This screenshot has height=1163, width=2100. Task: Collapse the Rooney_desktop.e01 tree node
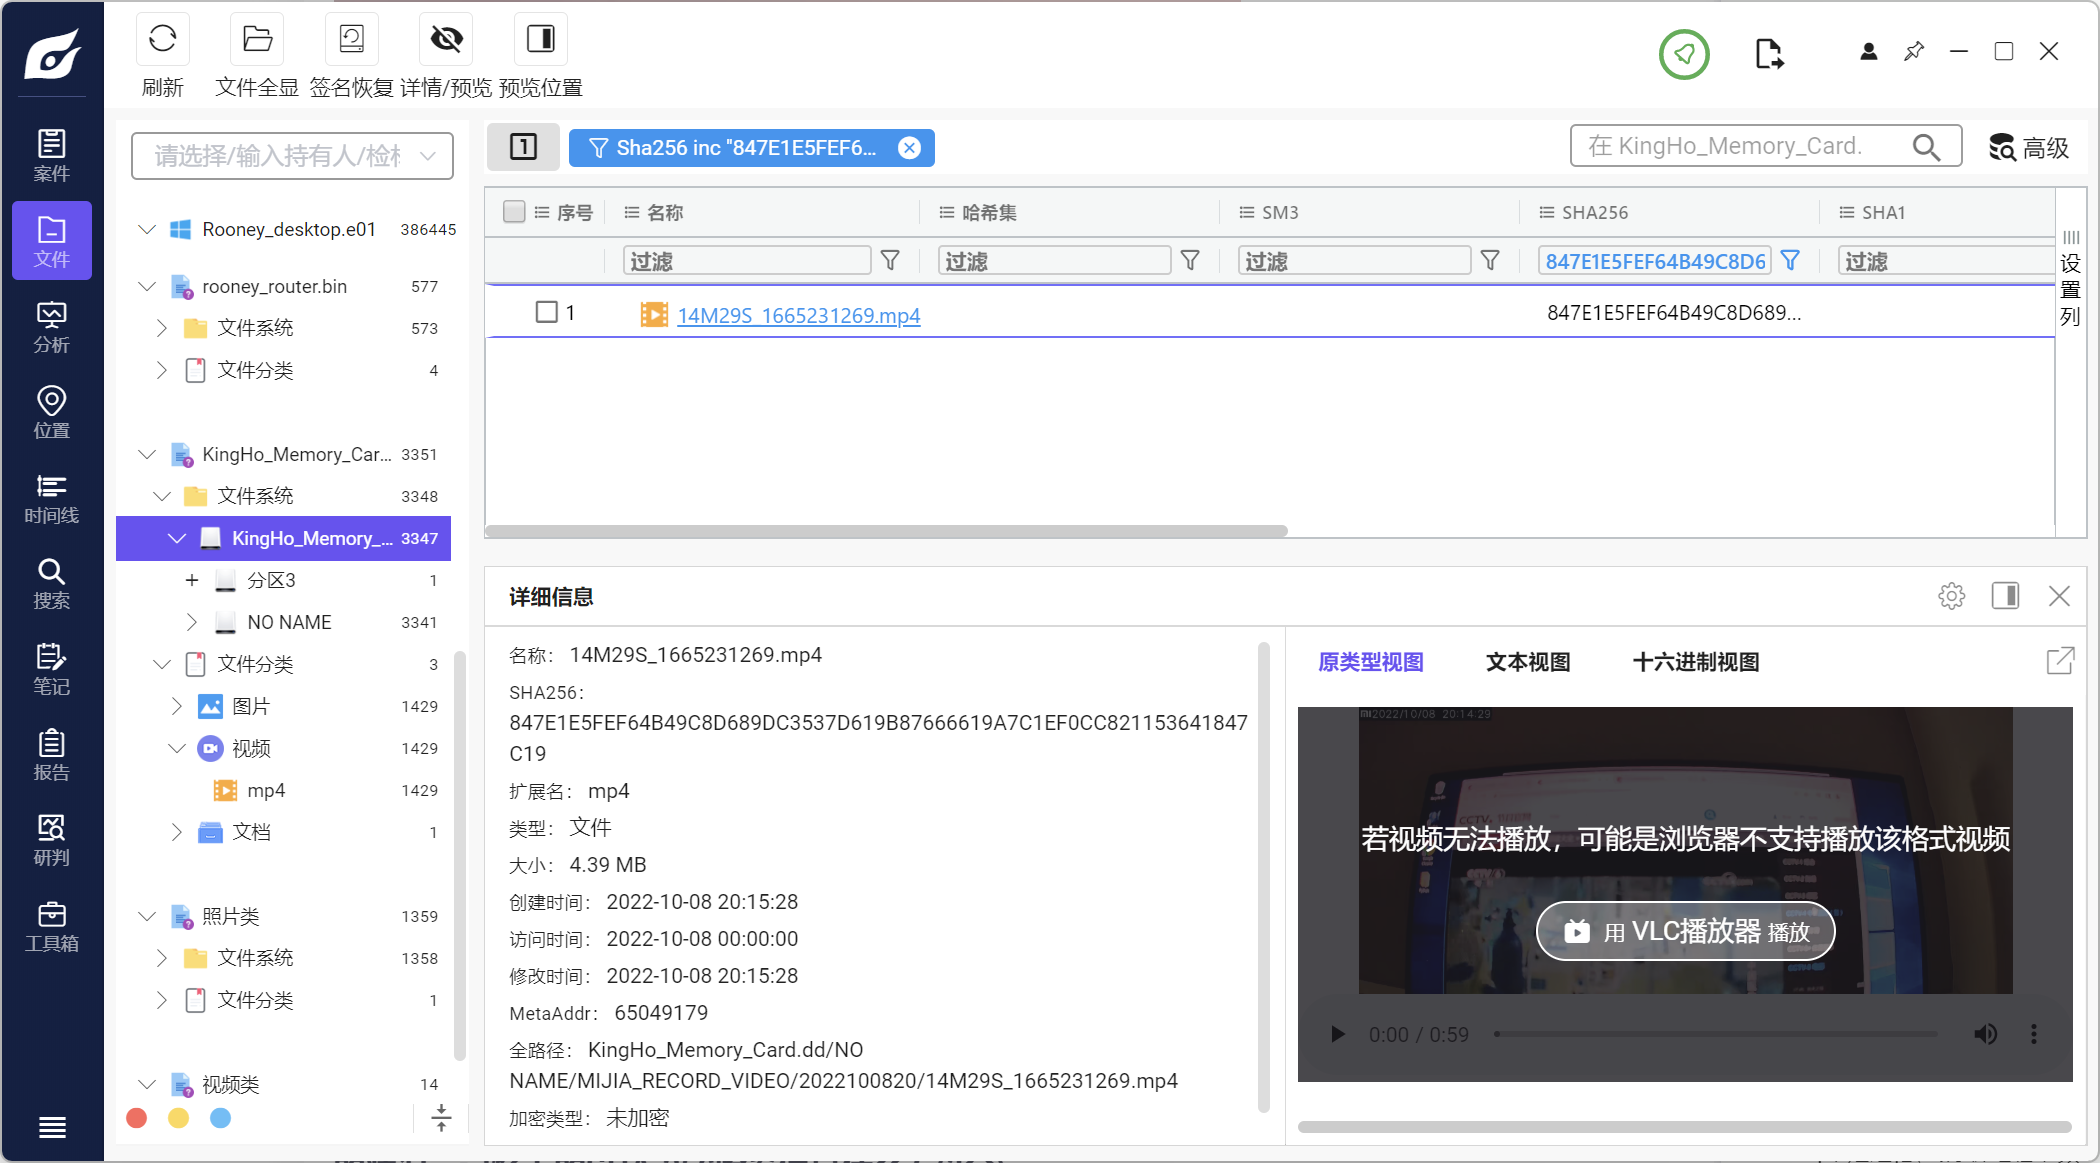147,229
